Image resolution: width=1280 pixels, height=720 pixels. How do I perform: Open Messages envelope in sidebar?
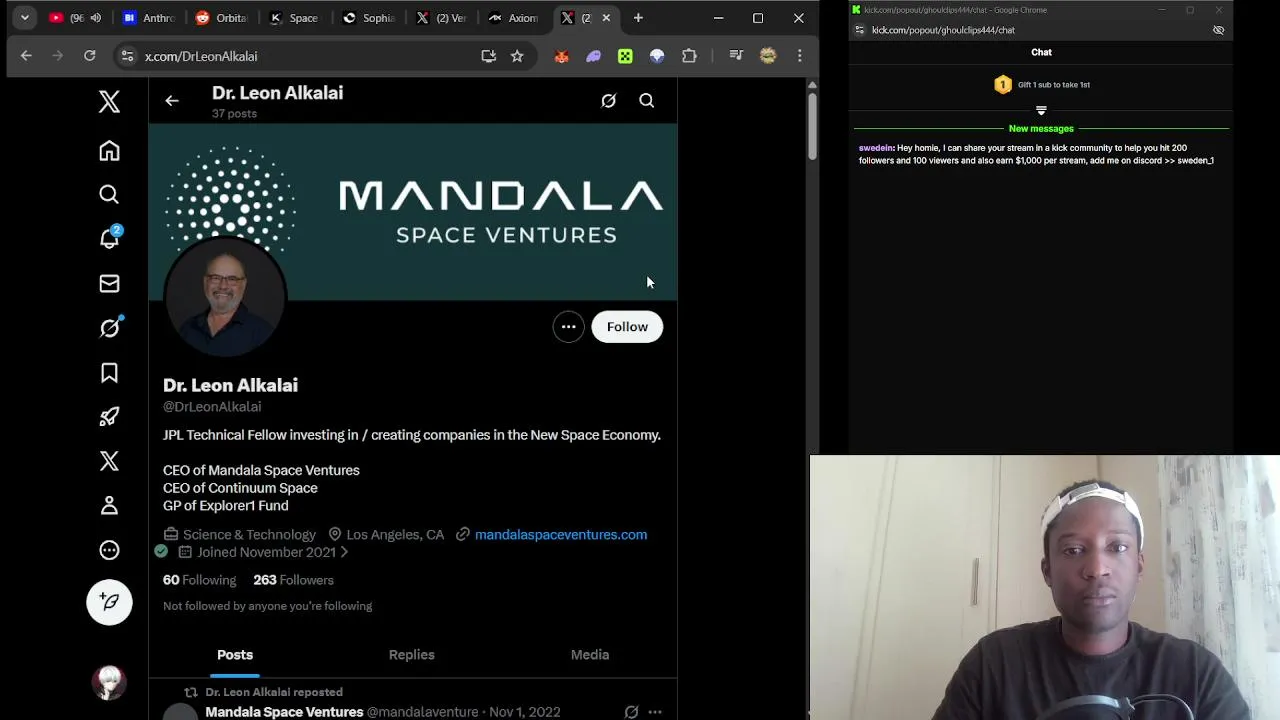(109, 284)
